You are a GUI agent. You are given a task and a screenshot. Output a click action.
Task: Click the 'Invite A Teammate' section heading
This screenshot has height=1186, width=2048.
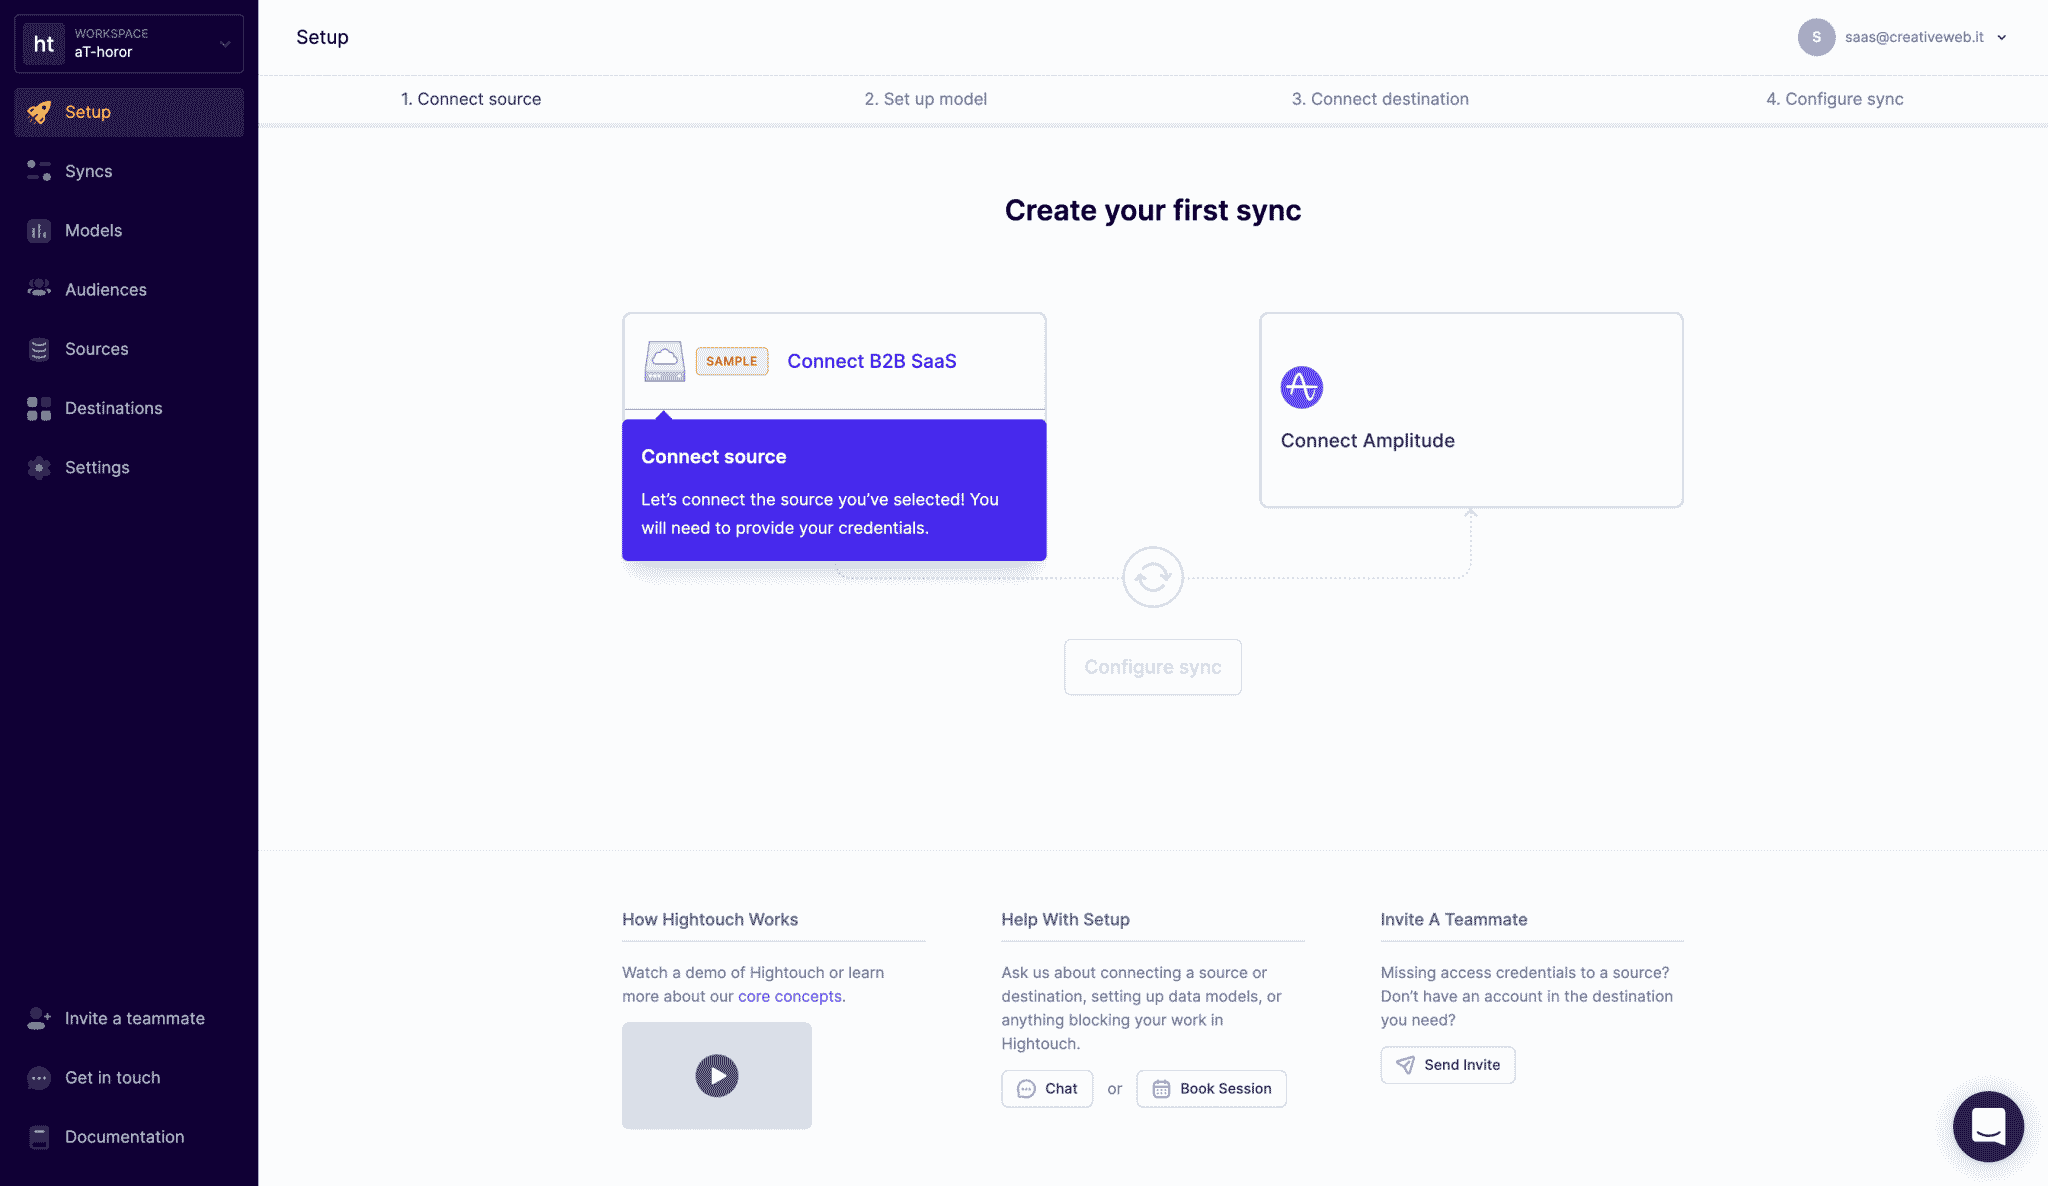point(1454,919)
